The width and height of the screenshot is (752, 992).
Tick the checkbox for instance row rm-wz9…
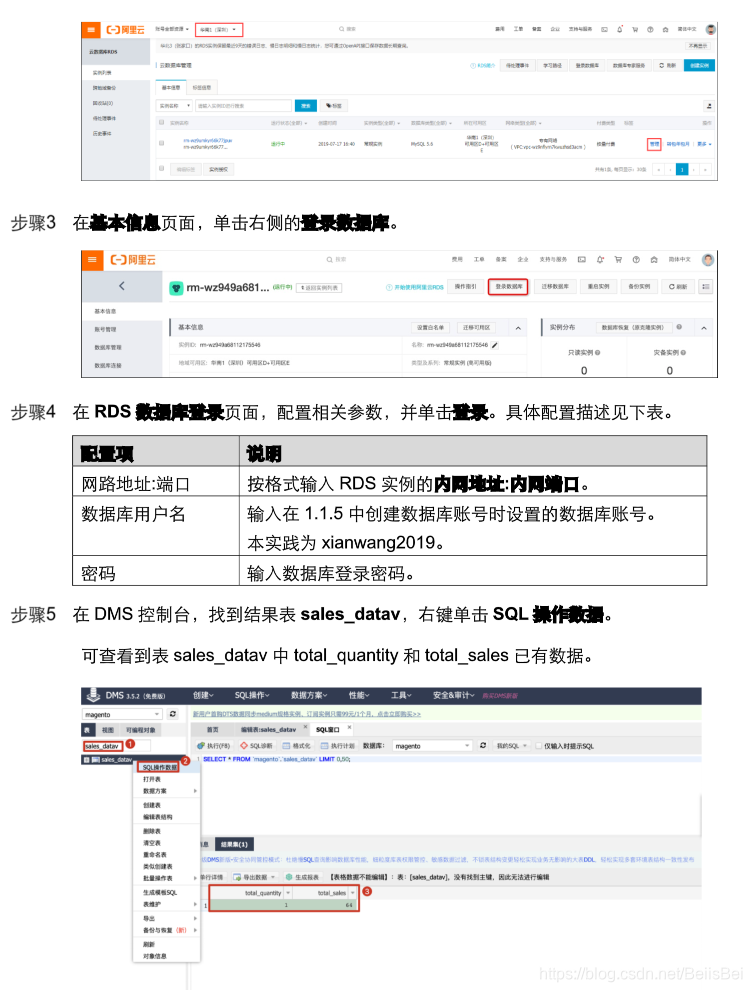click(161, 144)
